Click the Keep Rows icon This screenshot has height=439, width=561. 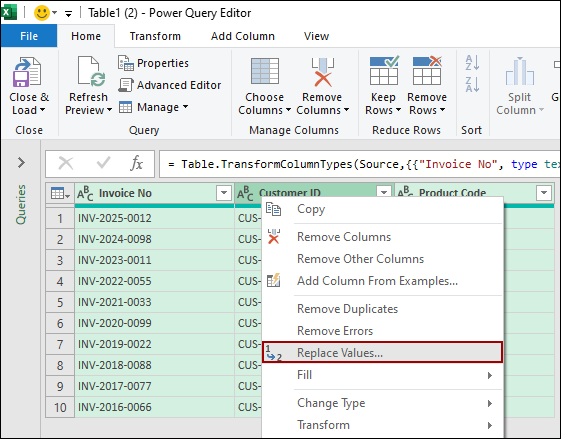click(x=384, y=70)
